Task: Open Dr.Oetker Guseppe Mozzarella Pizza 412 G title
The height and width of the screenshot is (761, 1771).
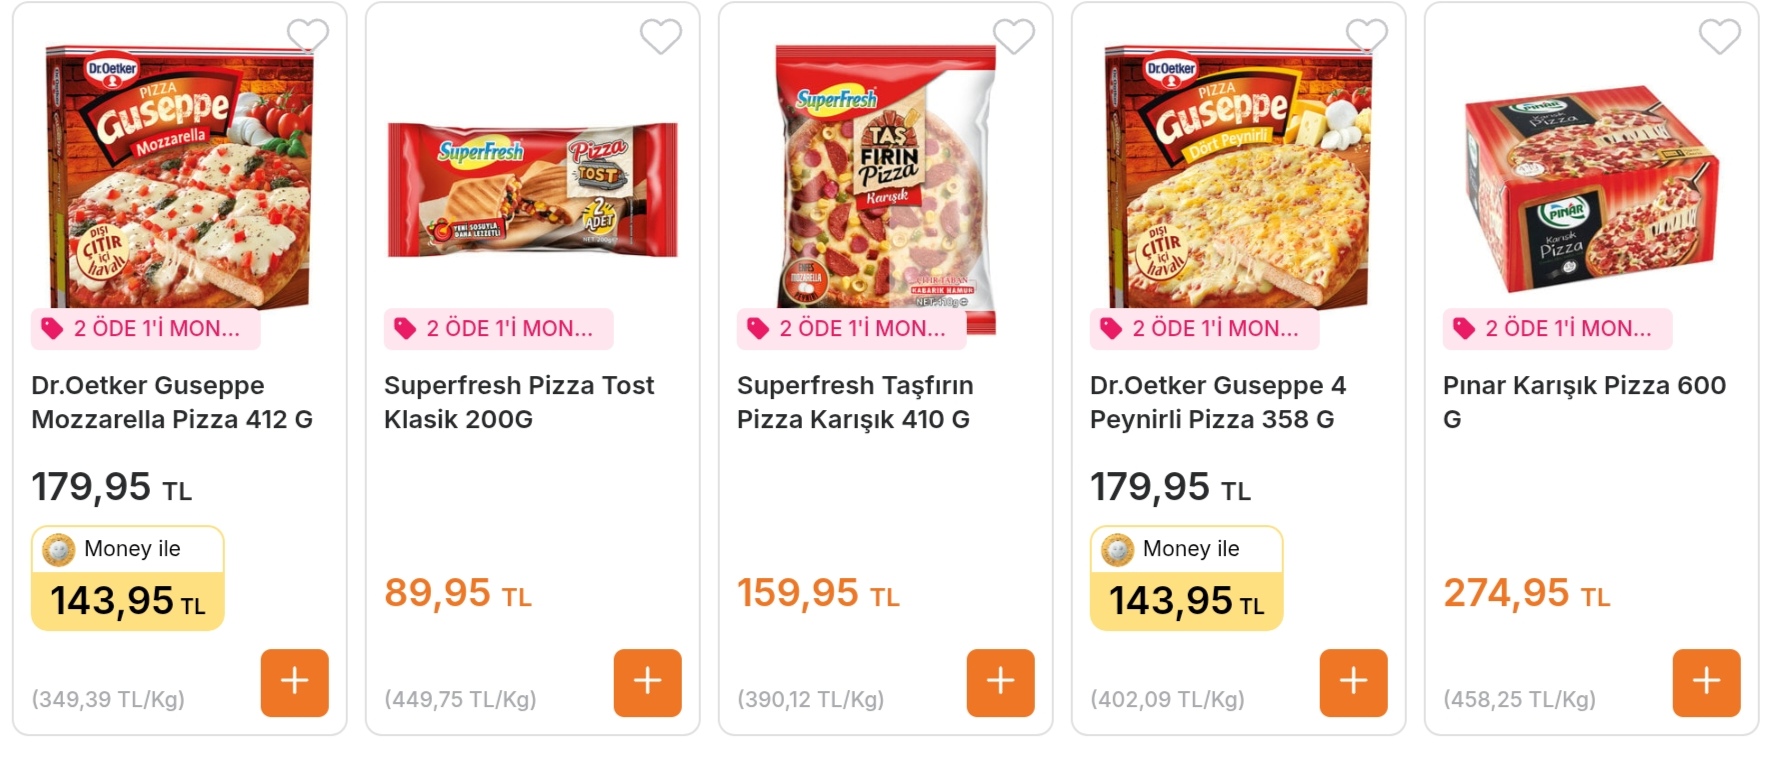Action: (x=172, y=402)
